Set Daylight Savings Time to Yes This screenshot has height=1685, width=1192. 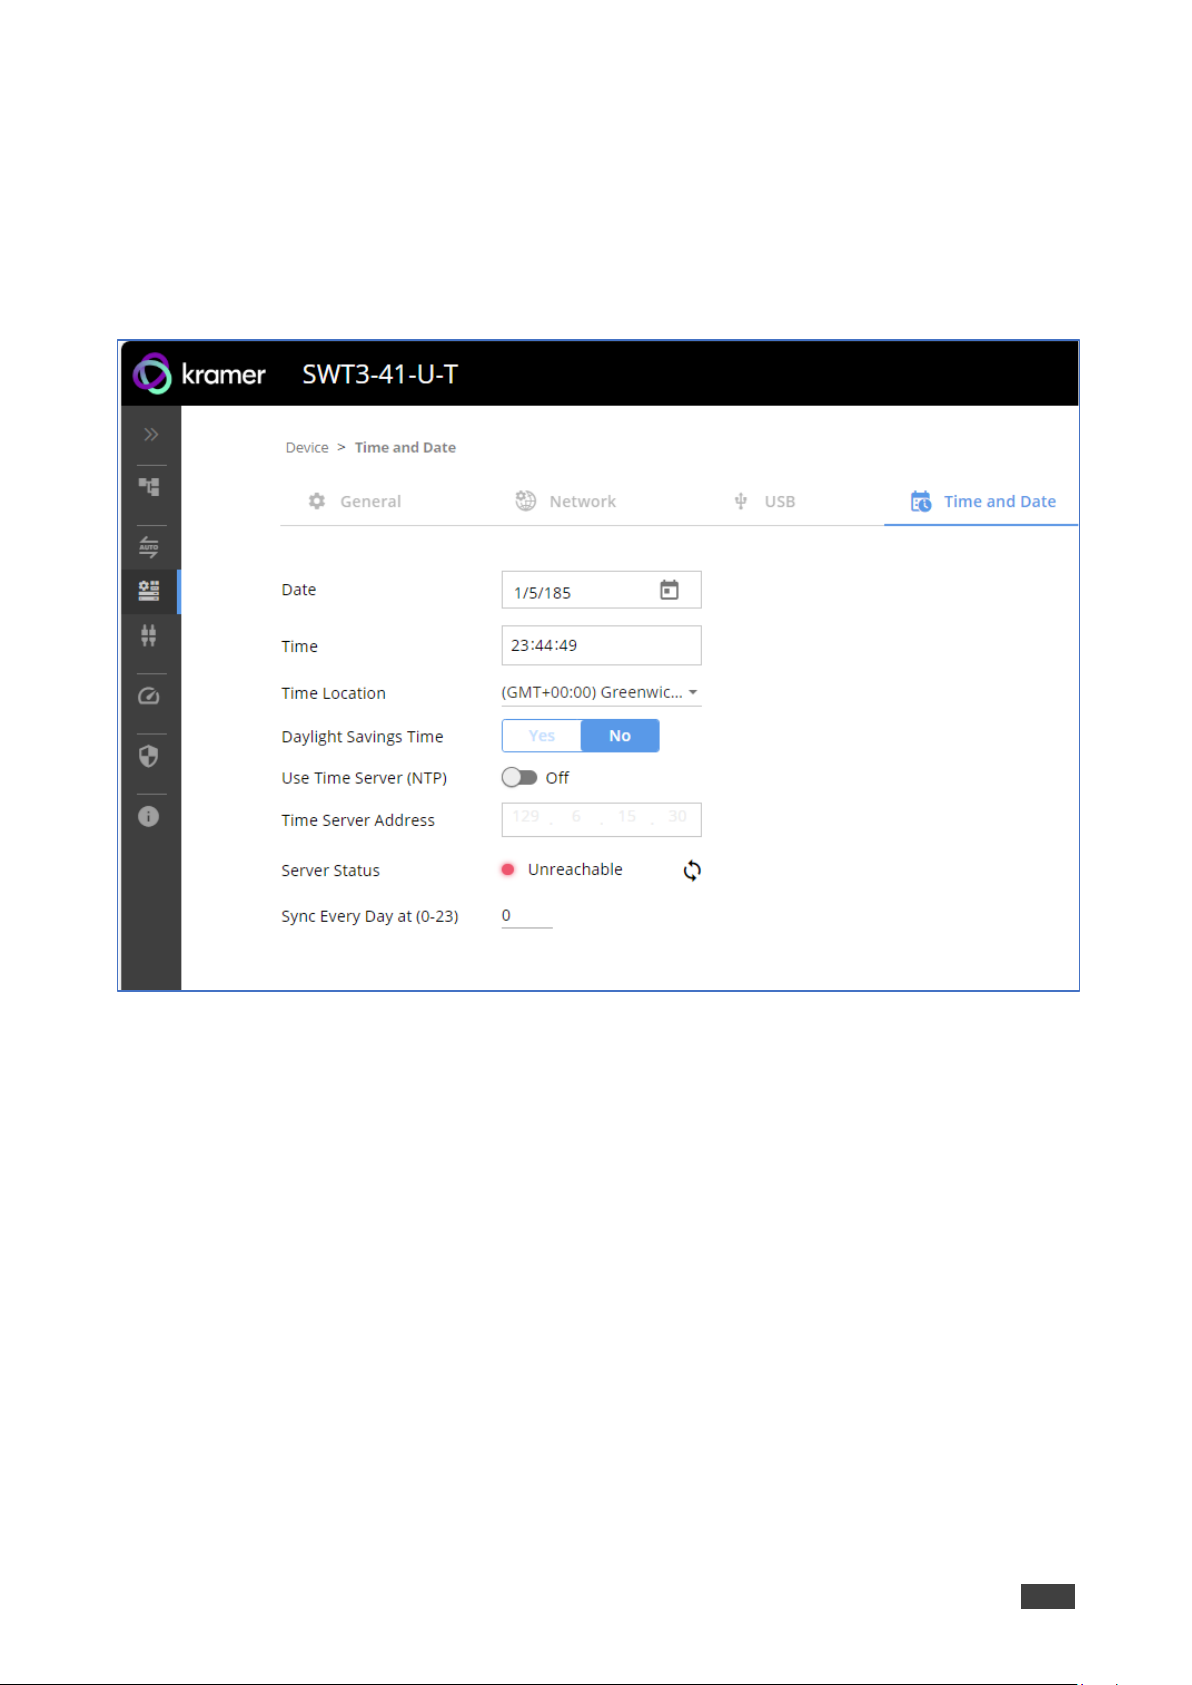[542, 736]
